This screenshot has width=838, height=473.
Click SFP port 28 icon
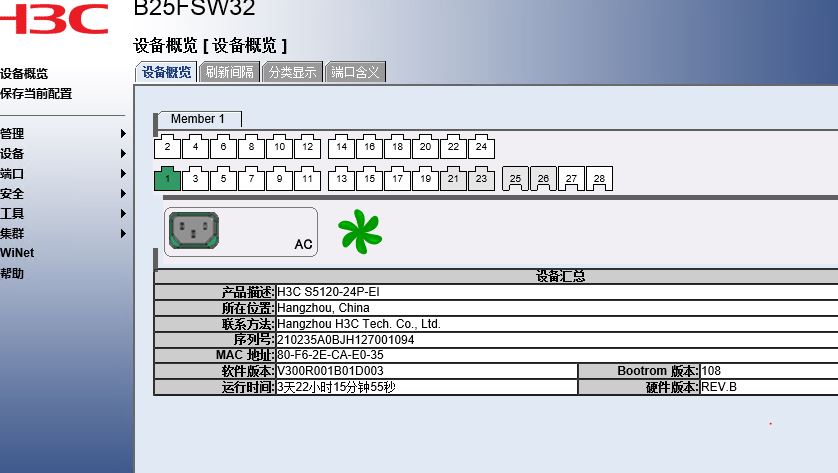click(599, 179)
